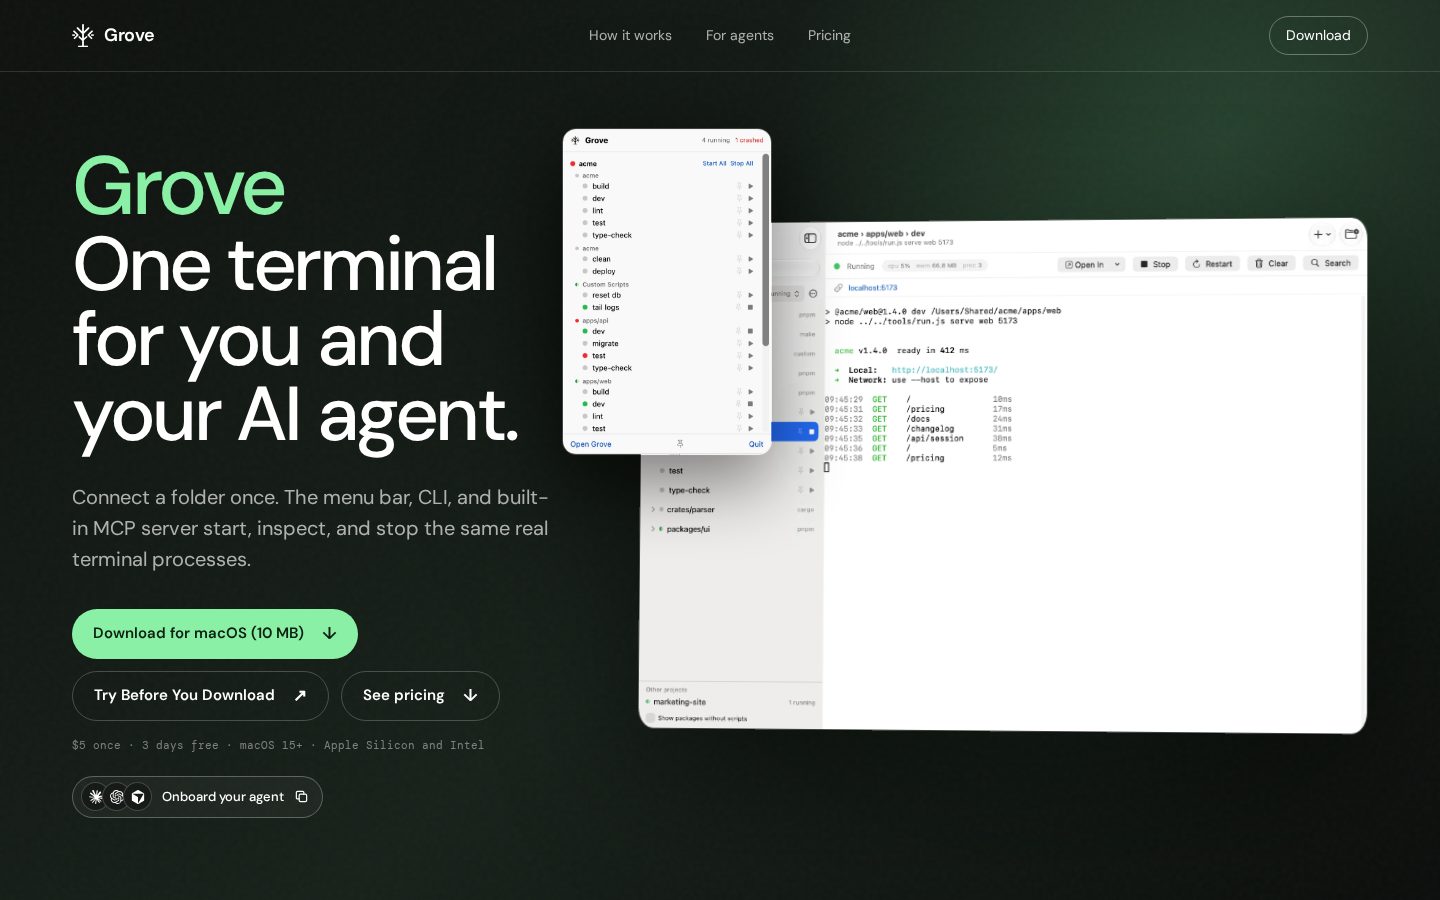Open the Pricing nav item

point(829,35)
